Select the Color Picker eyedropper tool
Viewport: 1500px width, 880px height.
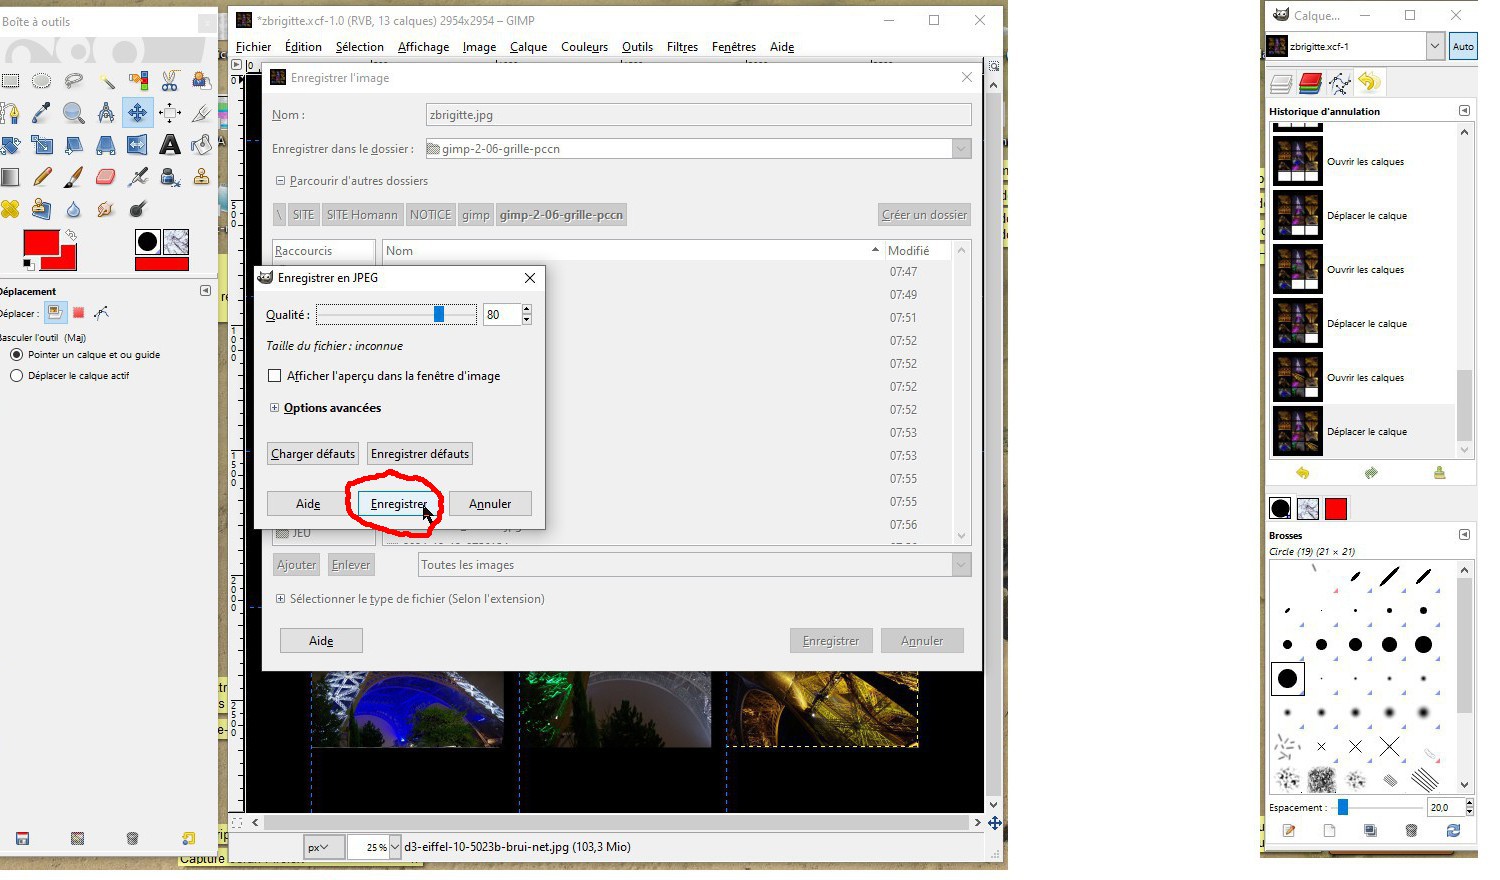[42, 113]
